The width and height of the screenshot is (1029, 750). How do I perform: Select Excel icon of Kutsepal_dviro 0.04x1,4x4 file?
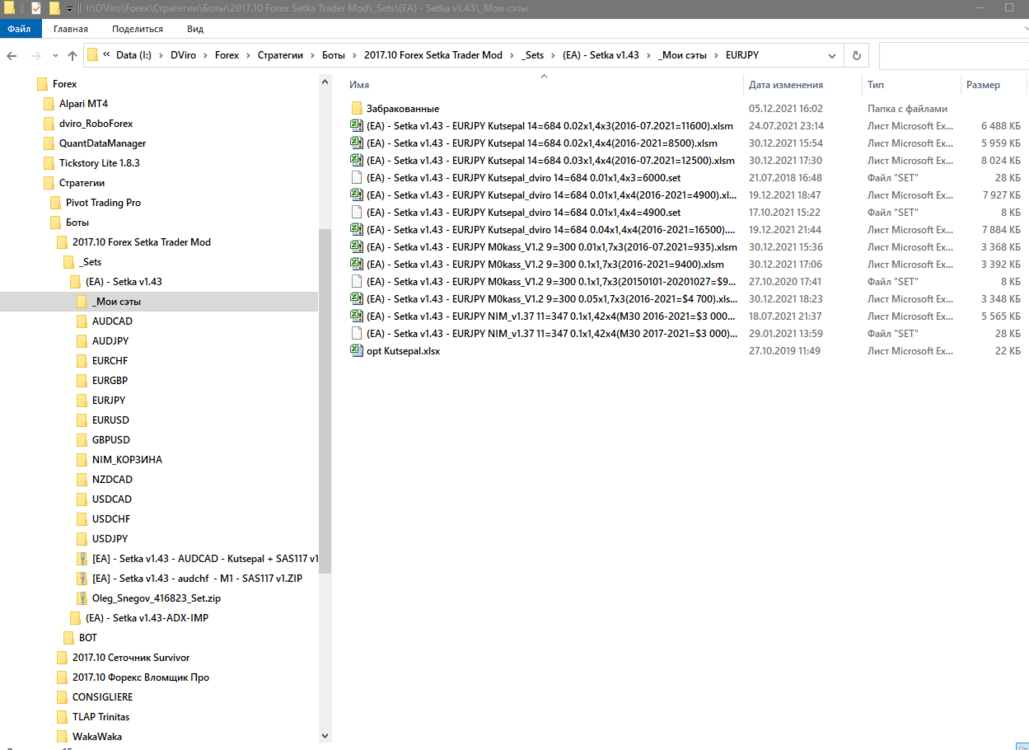click(x=356, y=229)
